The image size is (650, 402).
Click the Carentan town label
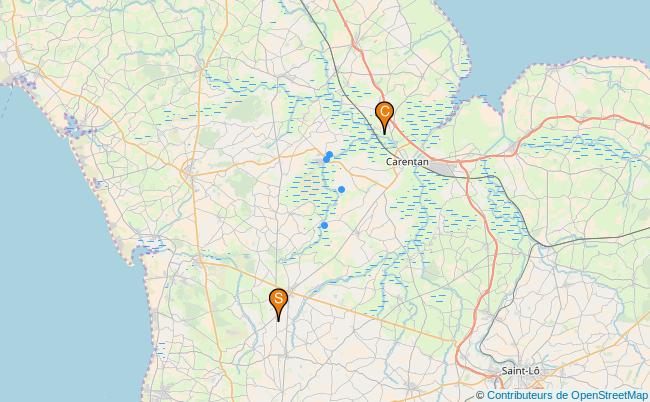click(x=407, y=162)
